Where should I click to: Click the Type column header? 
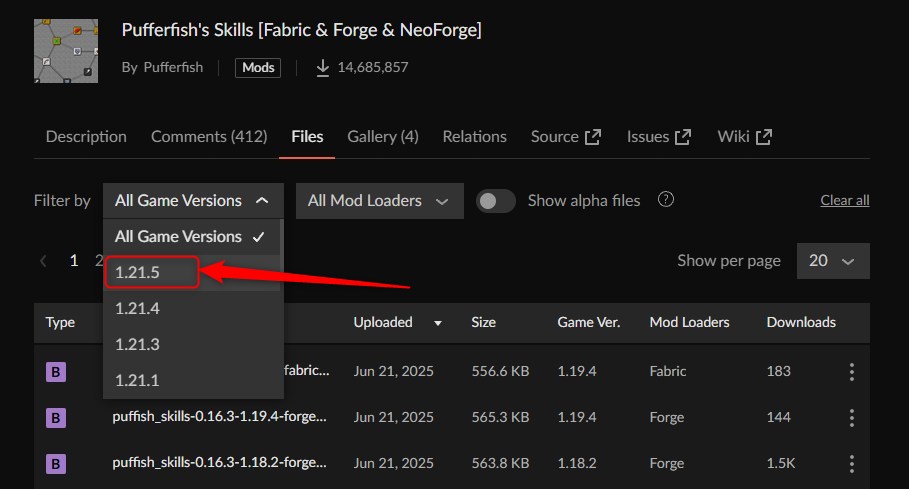(60, 322)
